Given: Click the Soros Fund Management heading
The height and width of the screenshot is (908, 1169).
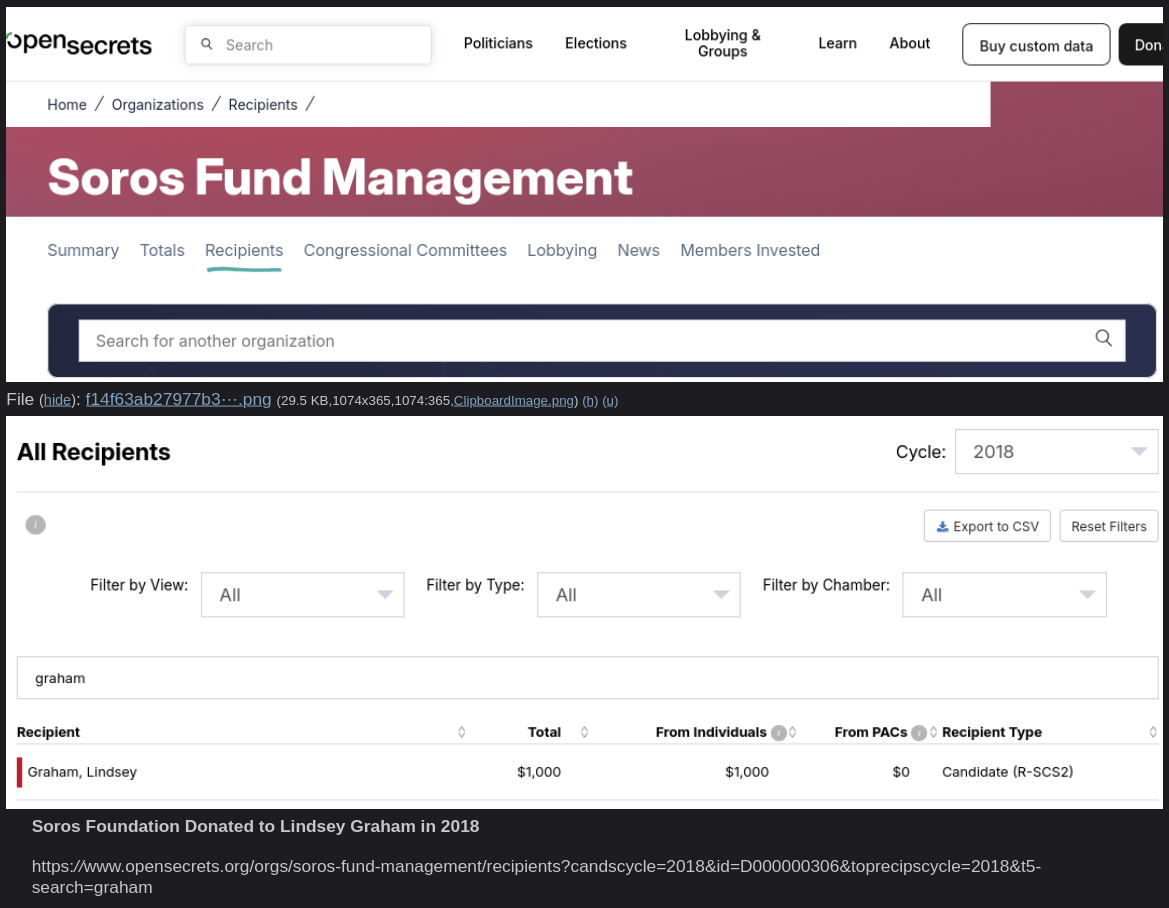Looking at the screenshot, I should (x=340, y=177).
